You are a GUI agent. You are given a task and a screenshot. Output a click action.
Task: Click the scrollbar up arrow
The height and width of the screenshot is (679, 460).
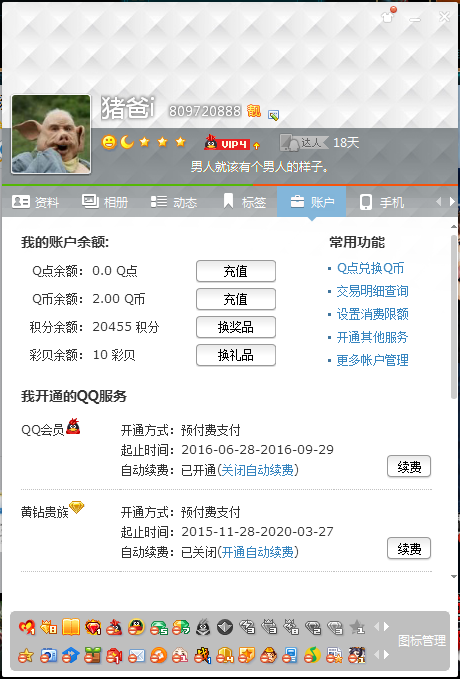pos(454,226)
